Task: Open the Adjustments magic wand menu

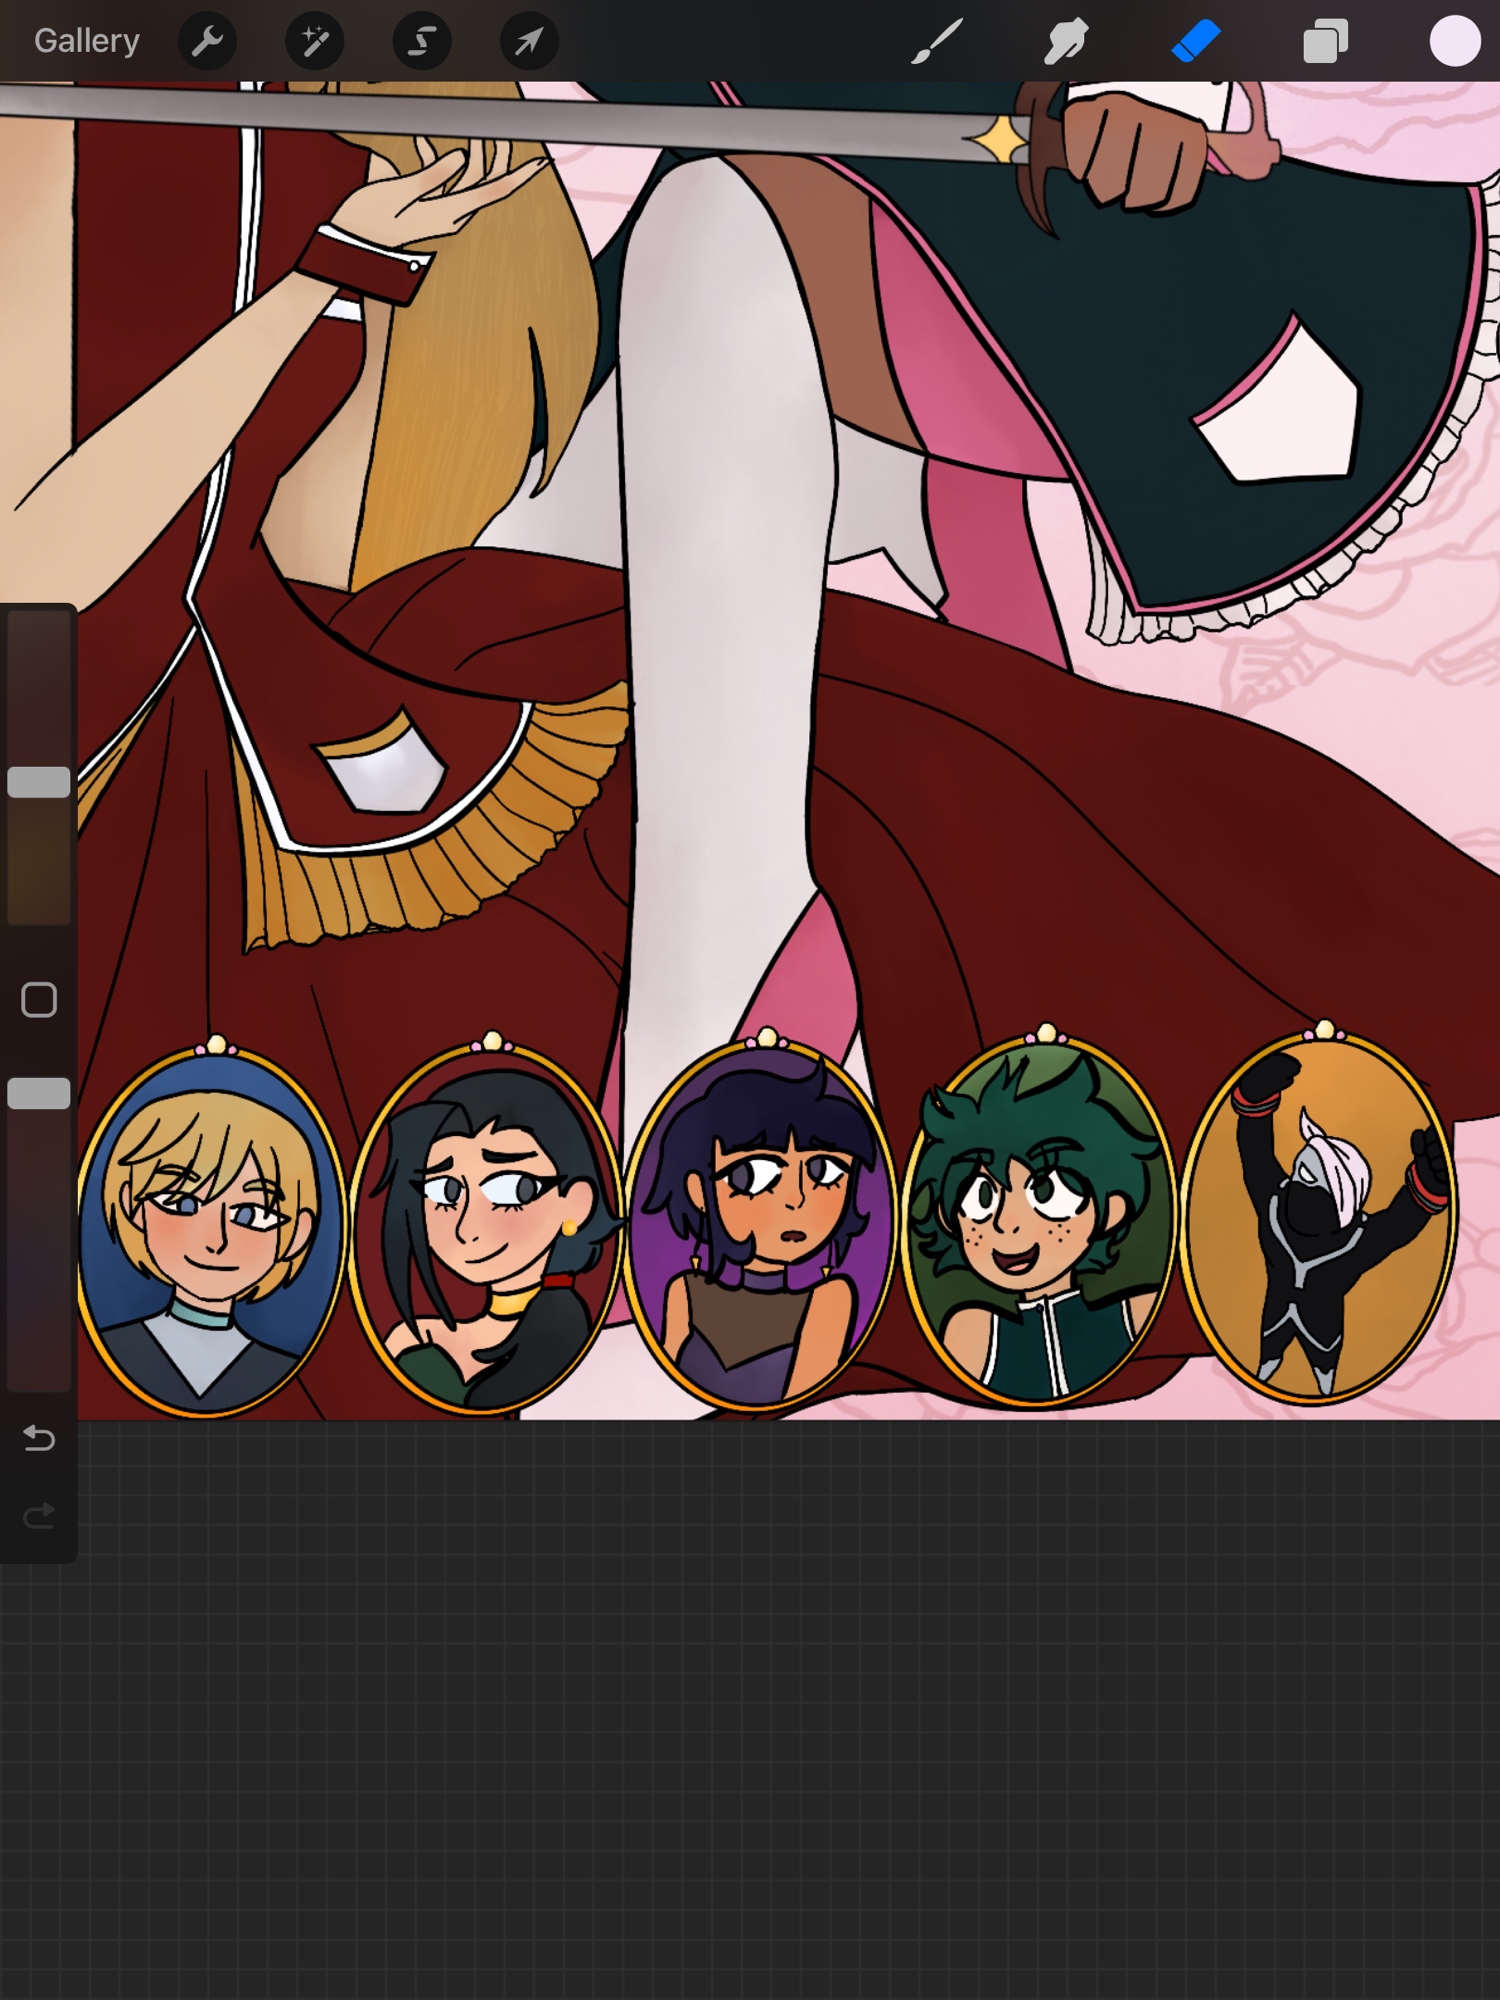Action: [314, 41]
